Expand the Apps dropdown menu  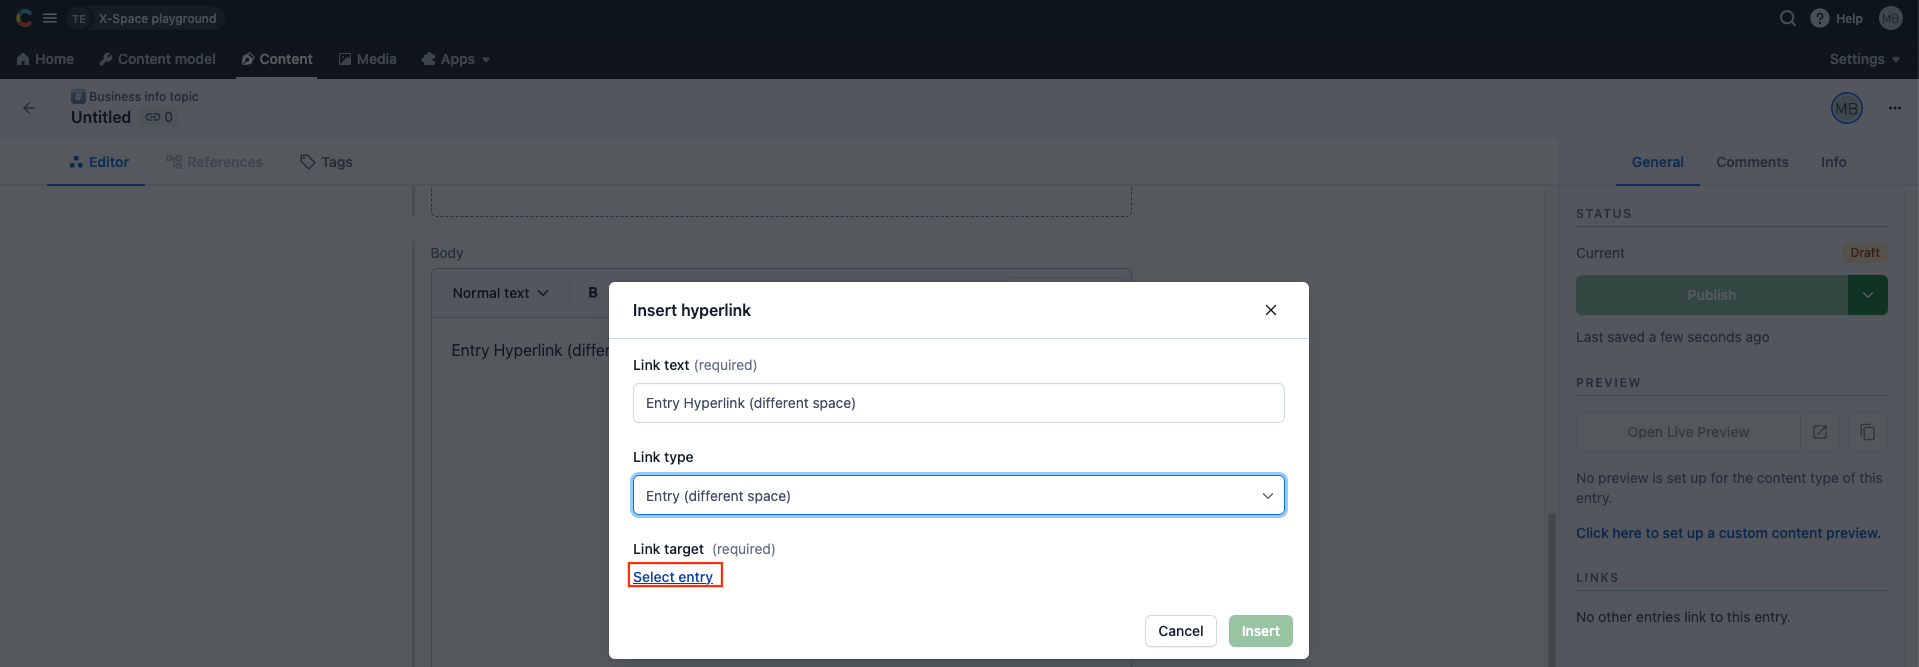point(456,59)
